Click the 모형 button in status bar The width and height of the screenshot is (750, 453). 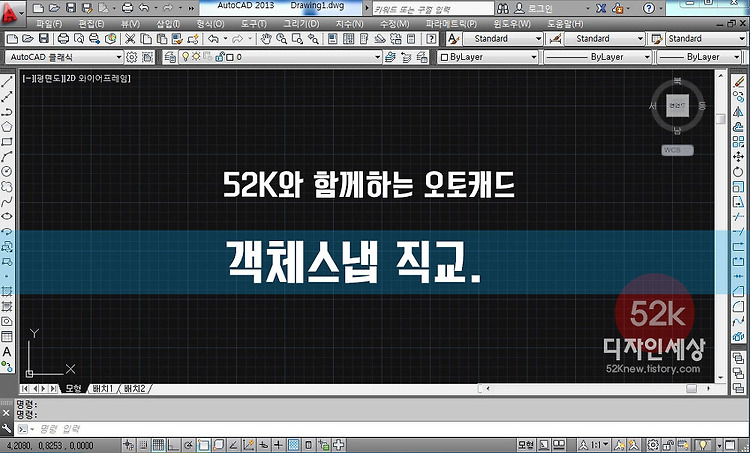click(526, 445)
